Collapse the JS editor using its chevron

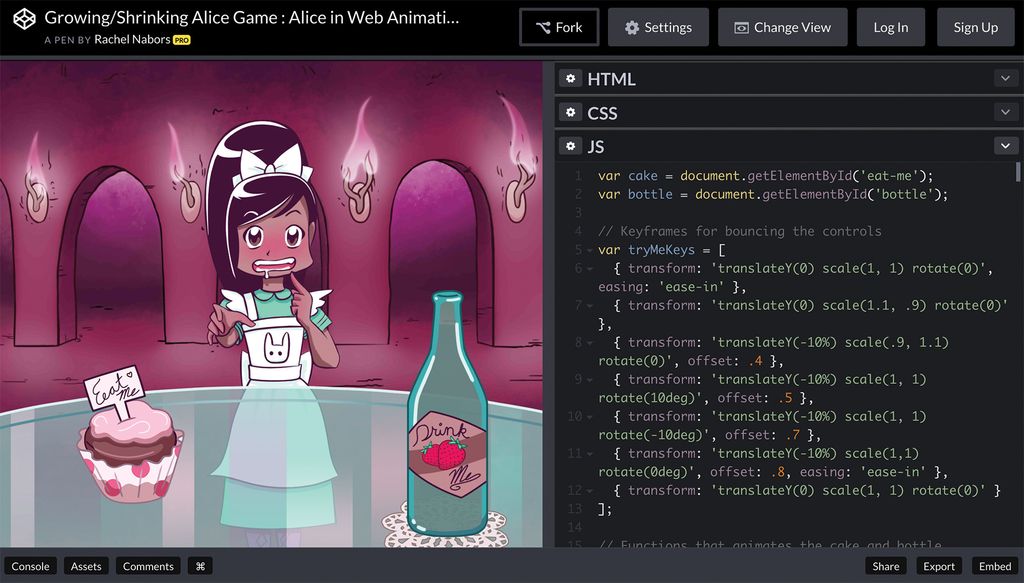click(x=1005, y=146)
